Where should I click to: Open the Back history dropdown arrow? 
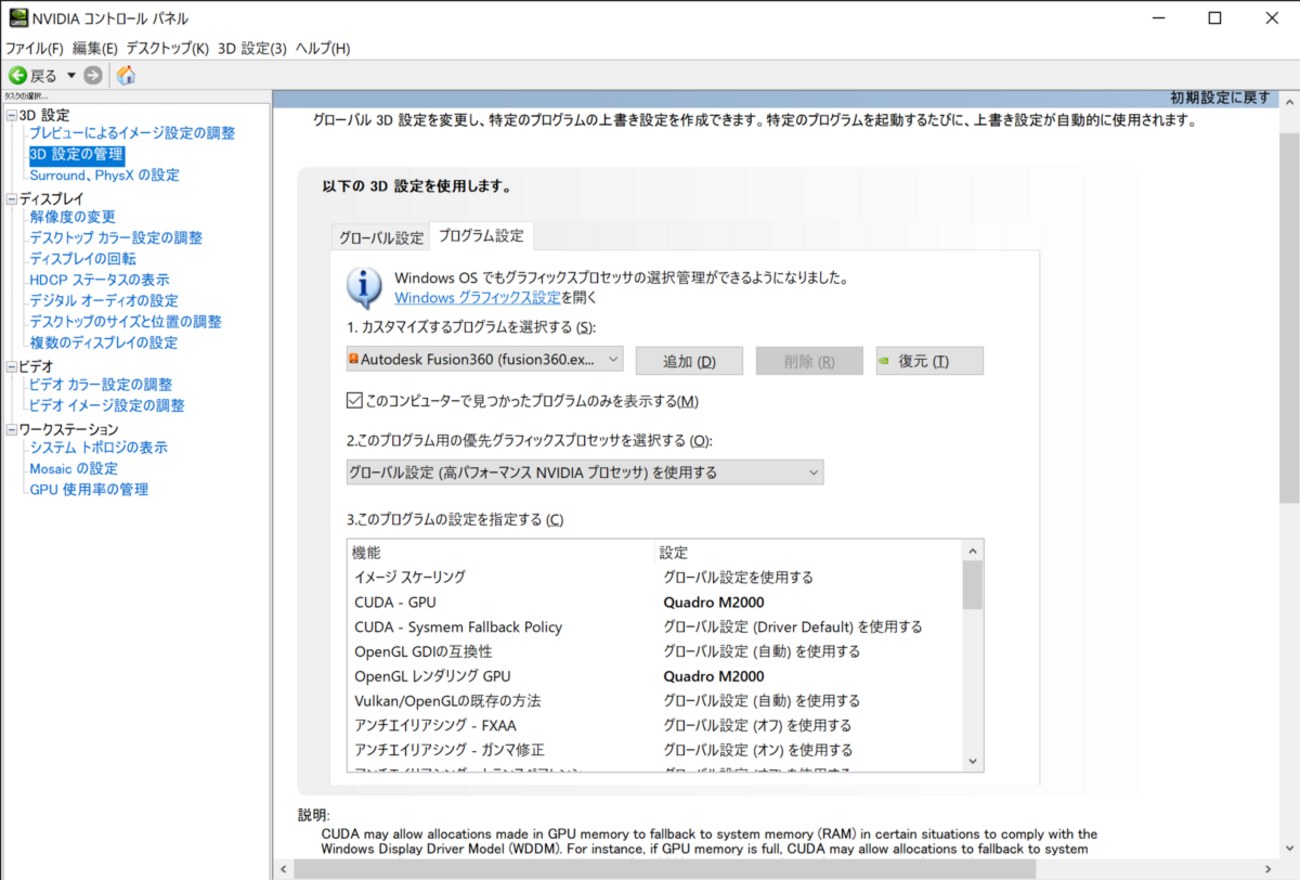[x=71, y=76]
